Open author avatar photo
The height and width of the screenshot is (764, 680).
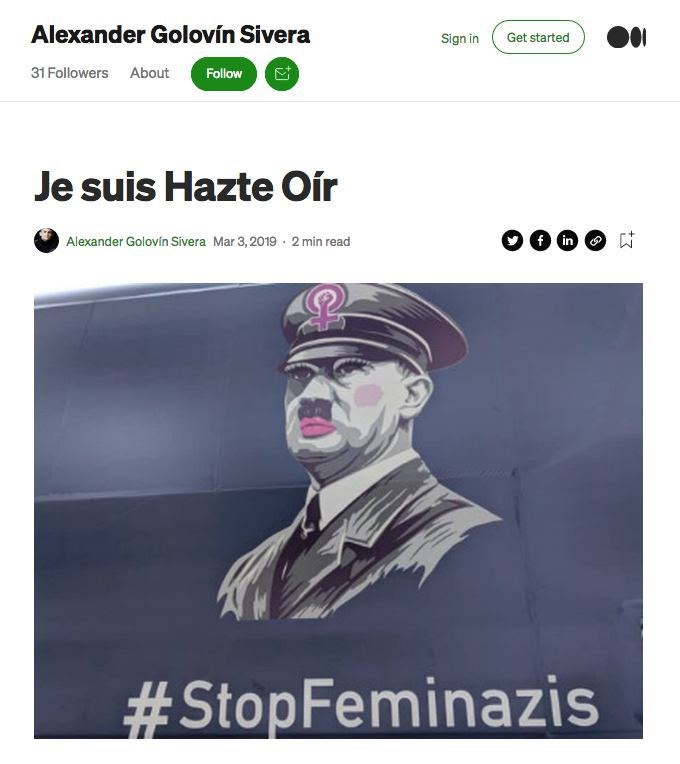click(46, 240)
